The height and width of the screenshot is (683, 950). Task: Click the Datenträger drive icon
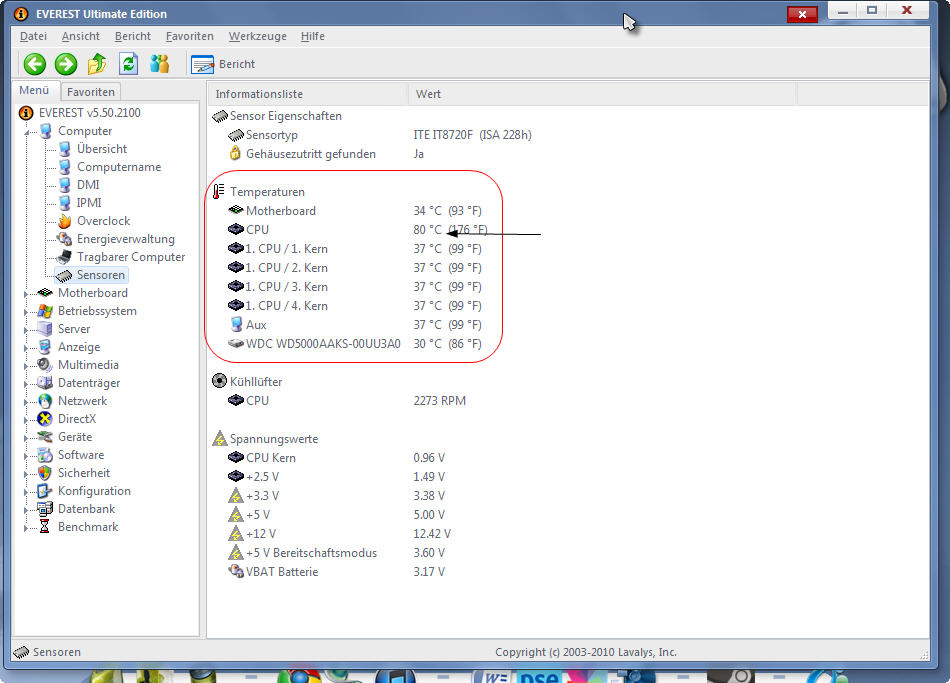point(45,383)
